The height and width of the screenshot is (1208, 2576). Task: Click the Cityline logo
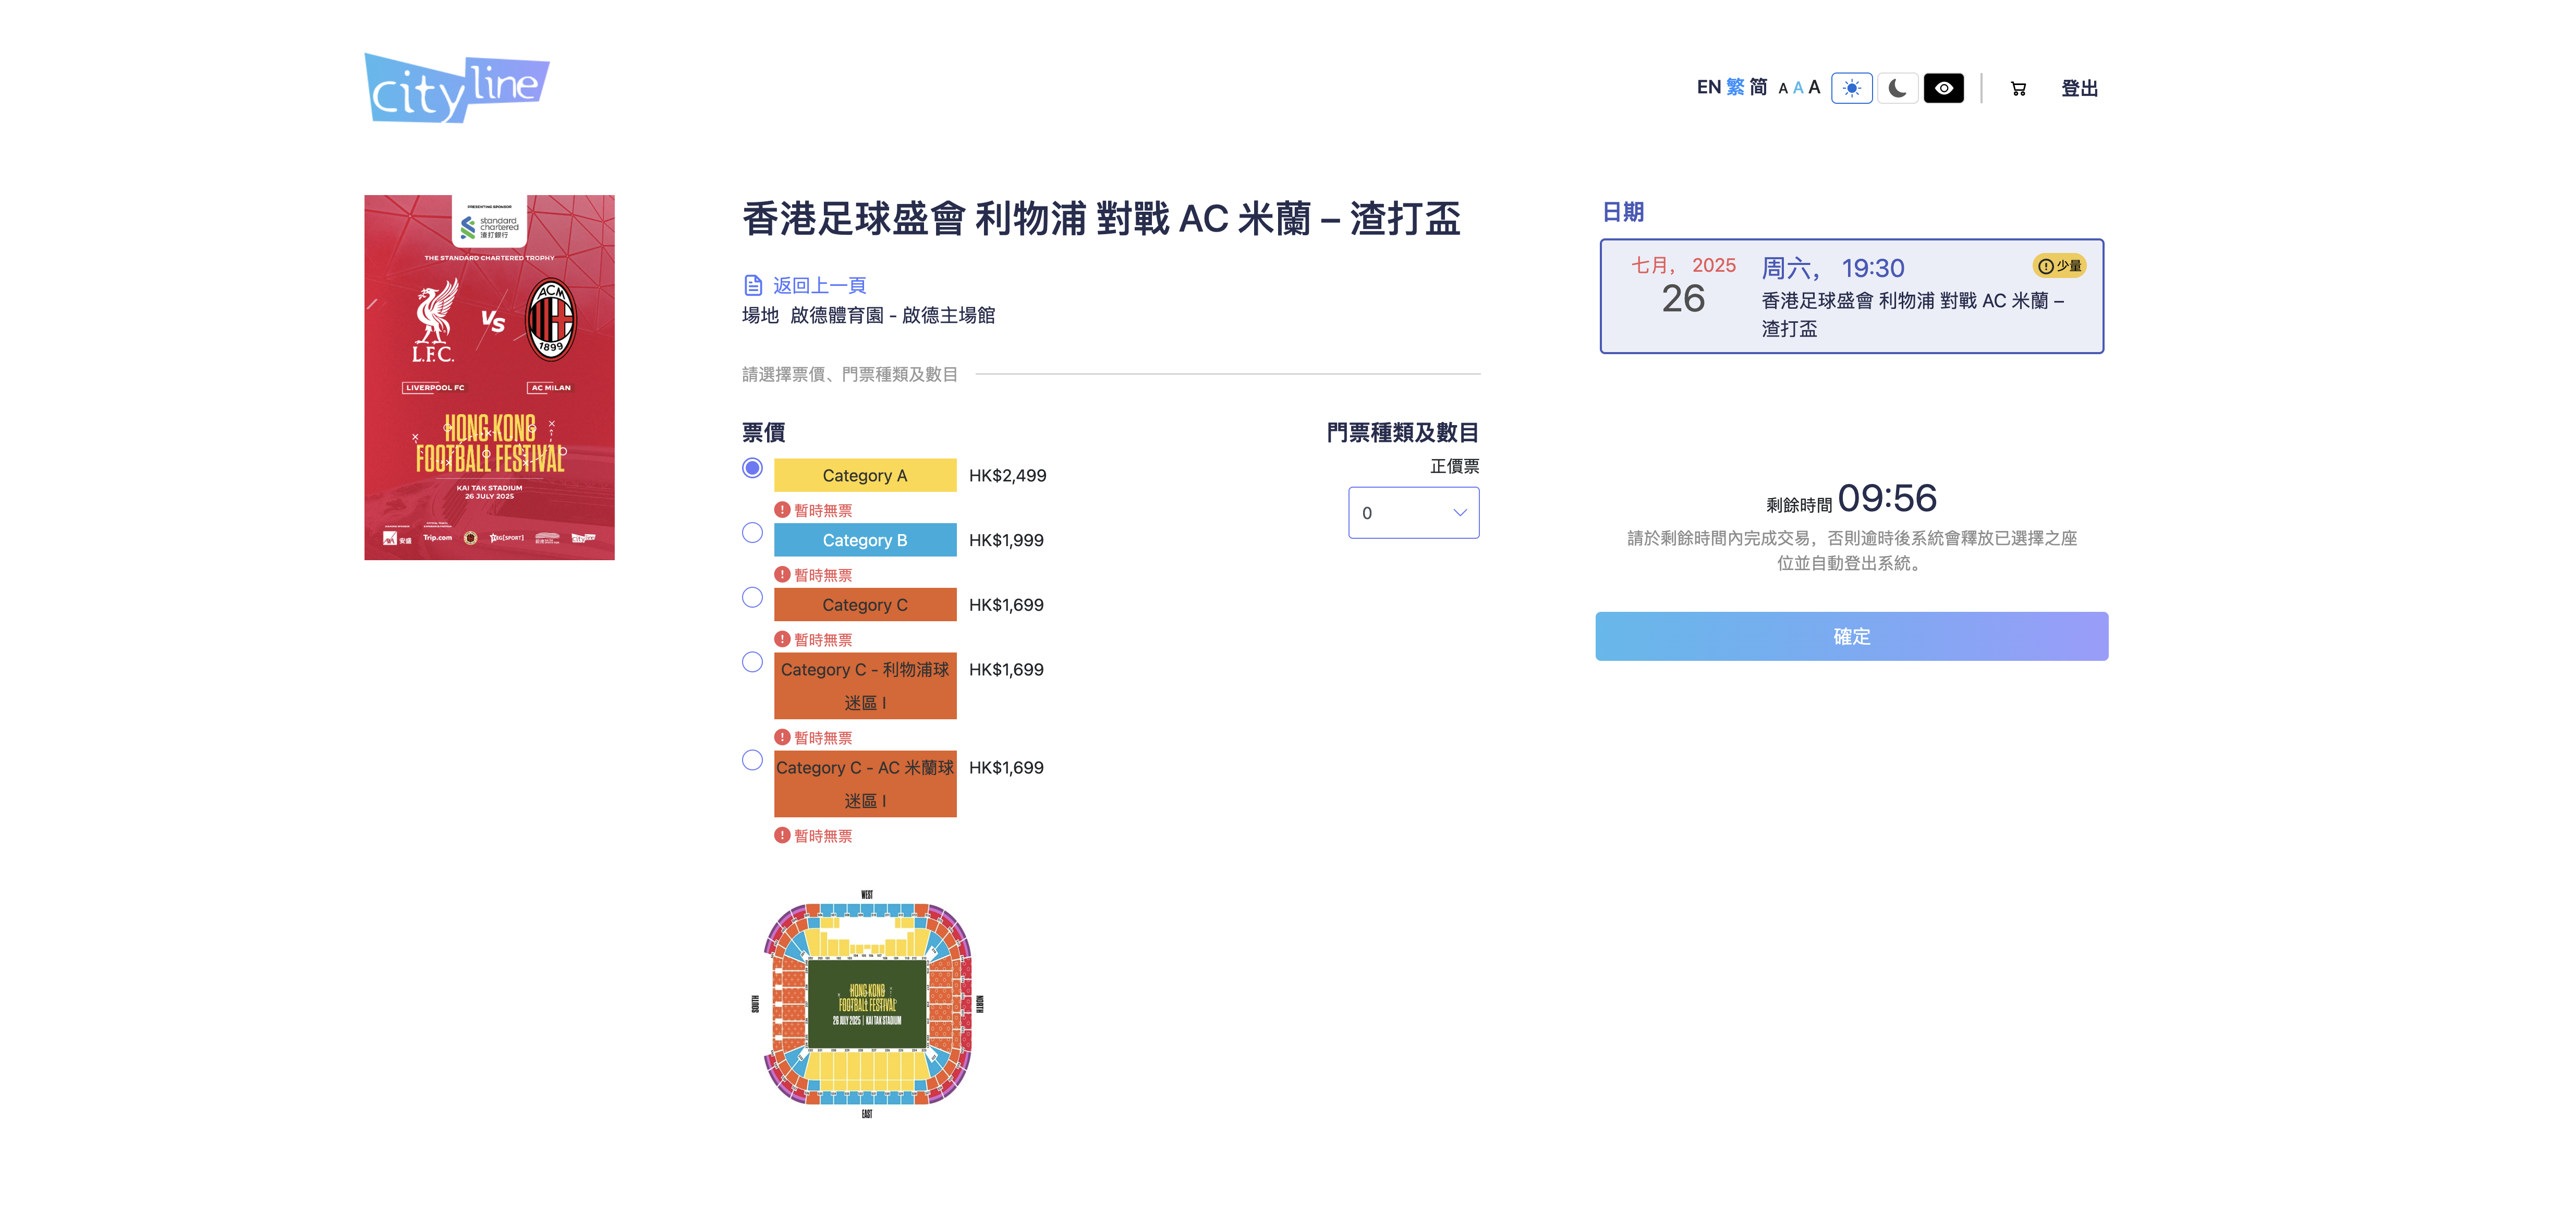[x=456, y=88]
